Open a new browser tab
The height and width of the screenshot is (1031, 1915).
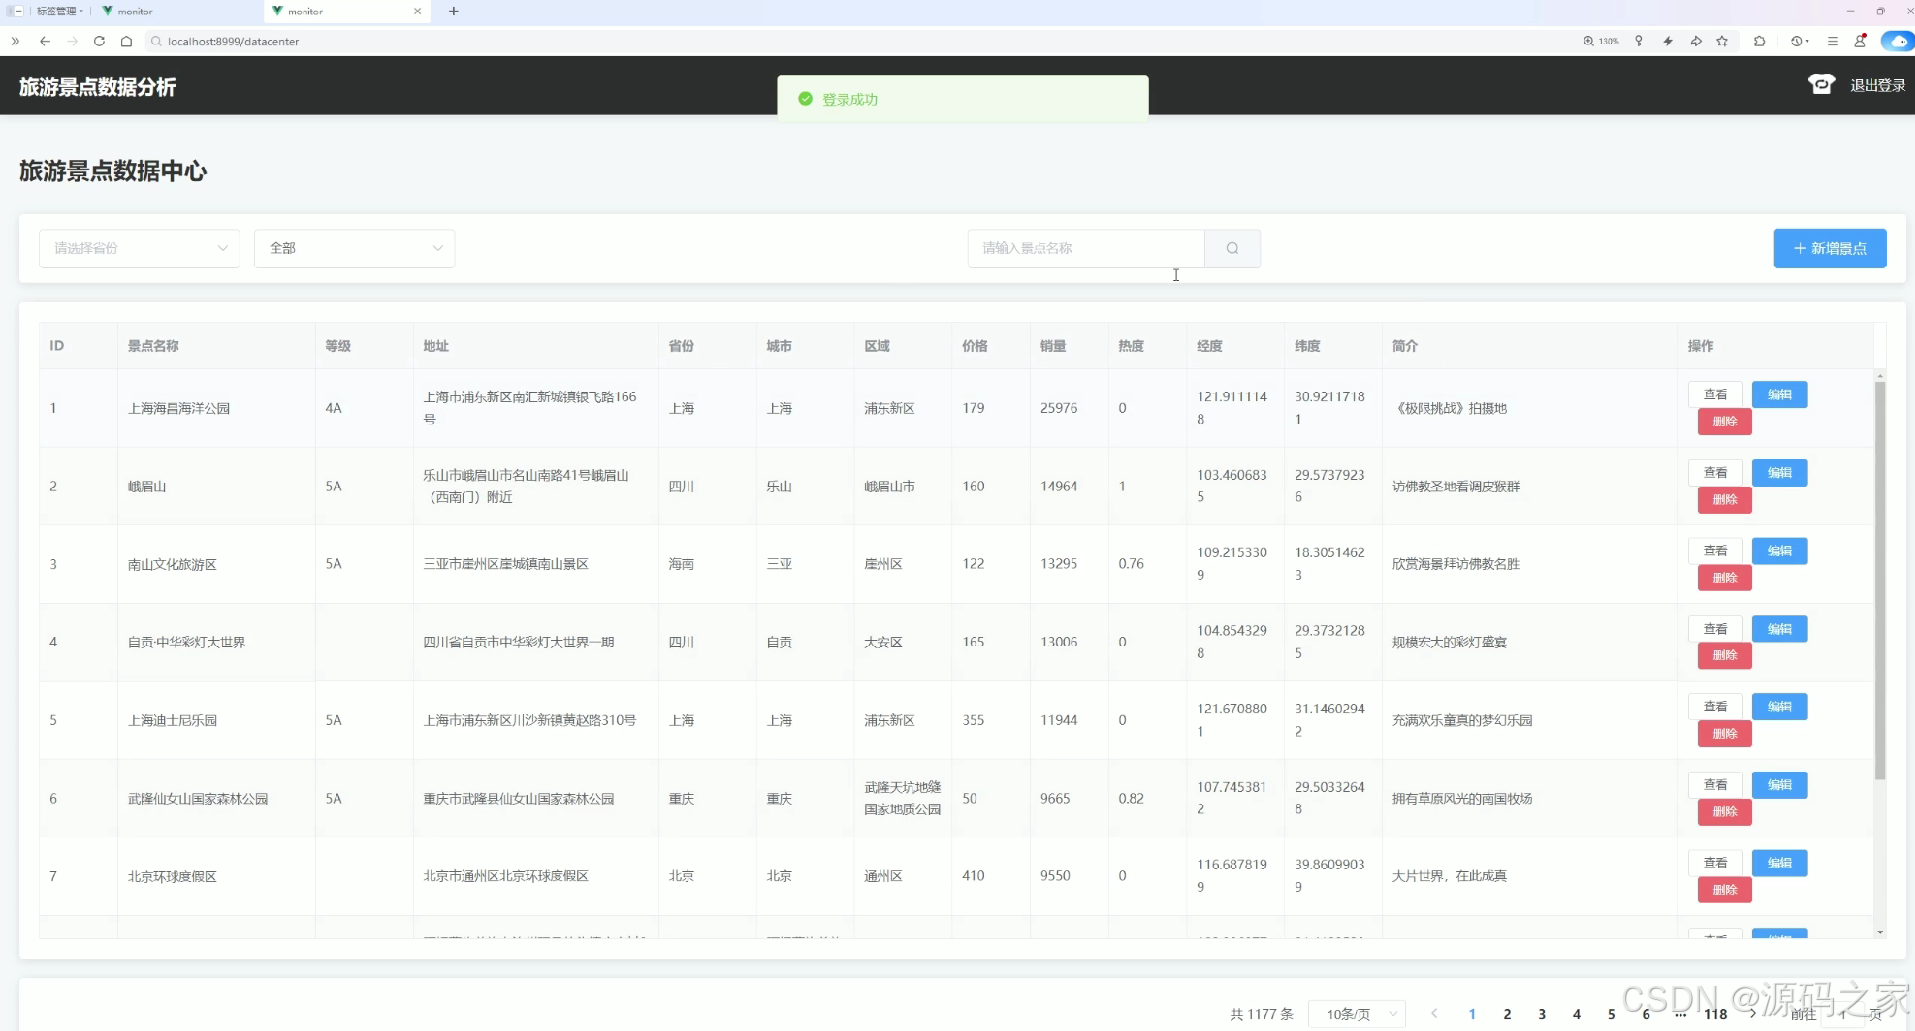pyautogui.click(x=453, y=11)
